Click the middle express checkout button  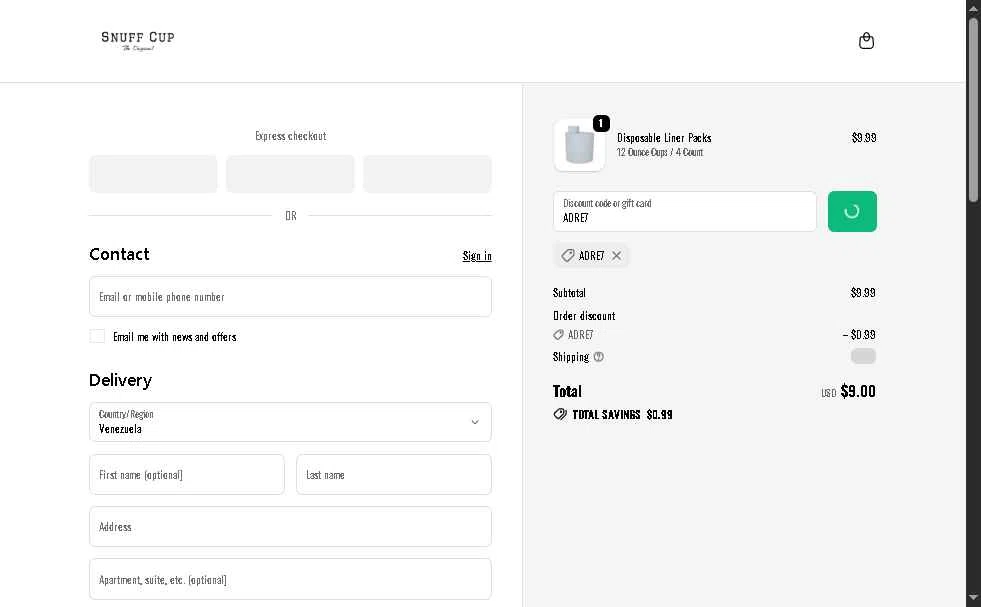(x=290, y=174)
